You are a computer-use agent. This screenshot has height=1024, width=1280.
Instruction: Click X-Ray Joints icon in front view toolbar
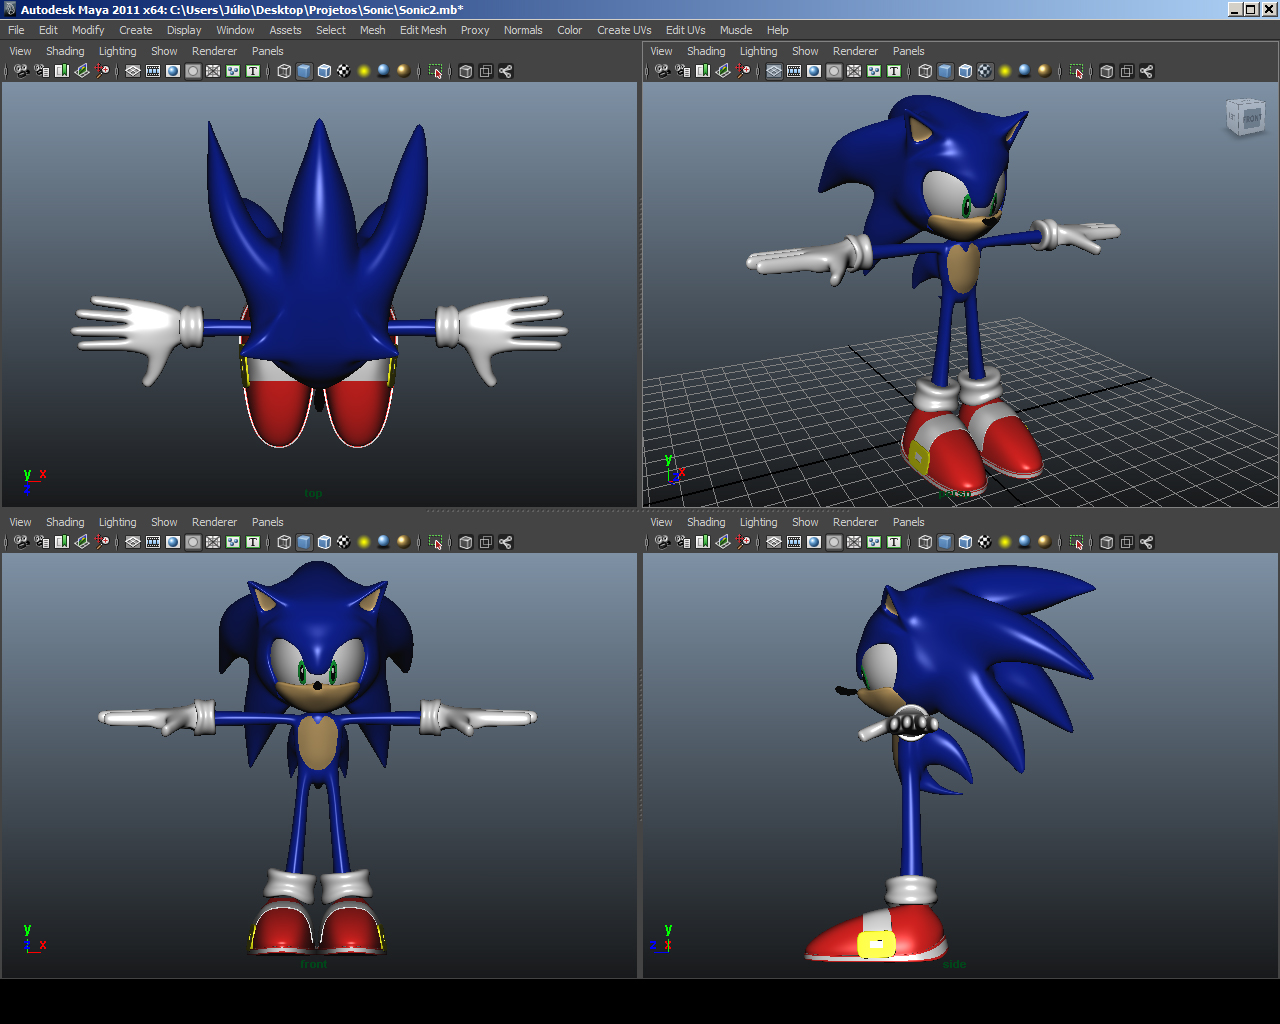point(505,542)
